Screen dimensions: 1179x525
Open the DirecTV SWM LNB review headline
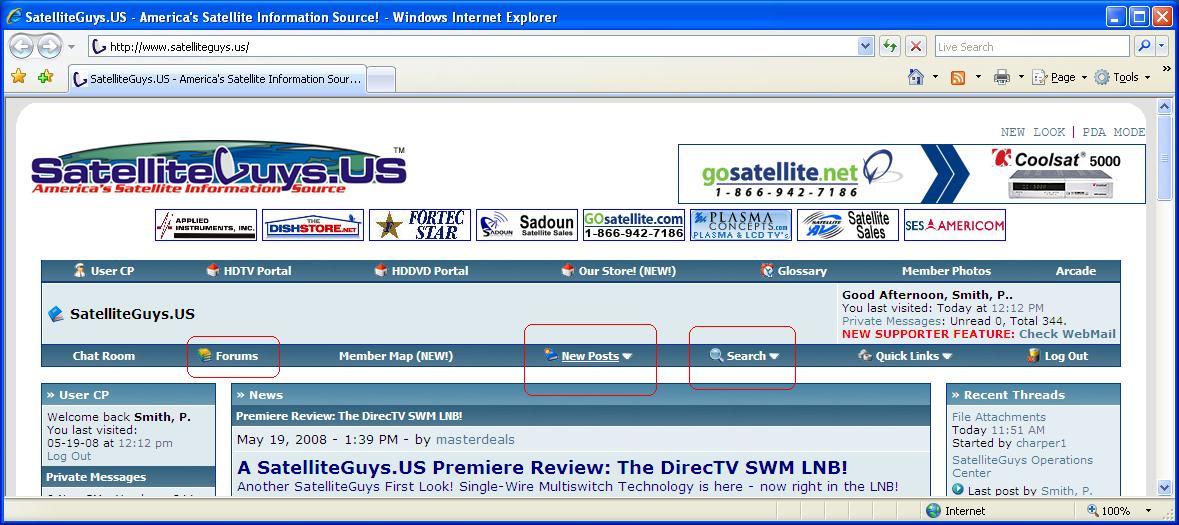542,467
